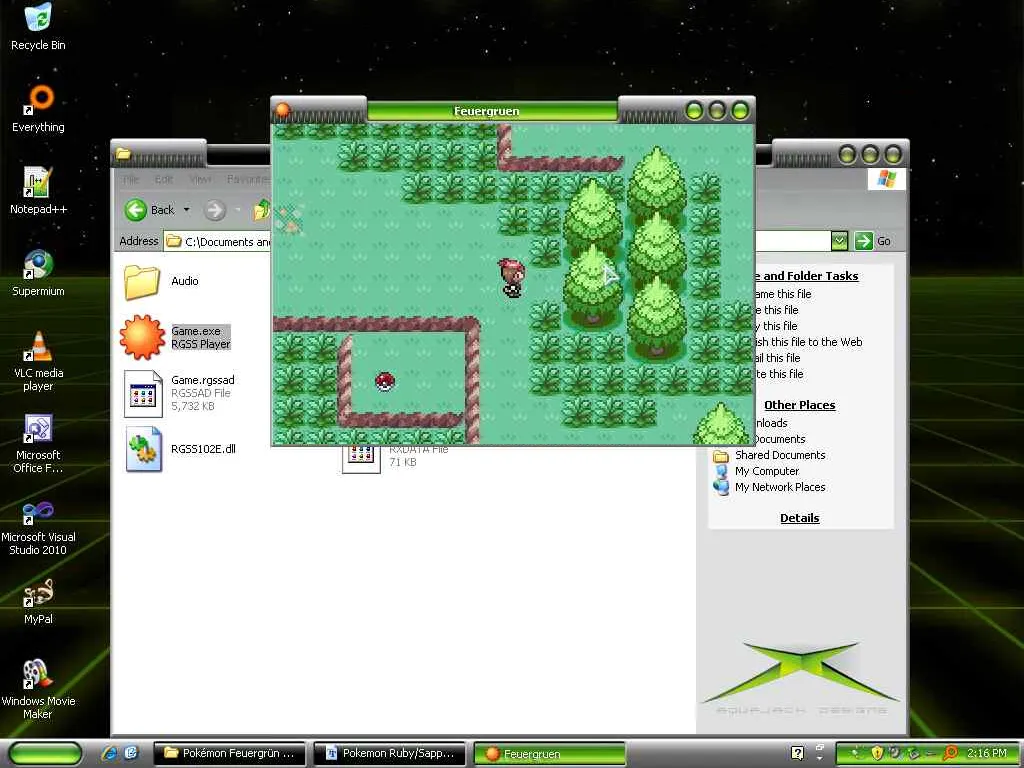The image size is (1024, 768).
Task: Open the Recycle Bin desktop icon
Action: point(38,27)
